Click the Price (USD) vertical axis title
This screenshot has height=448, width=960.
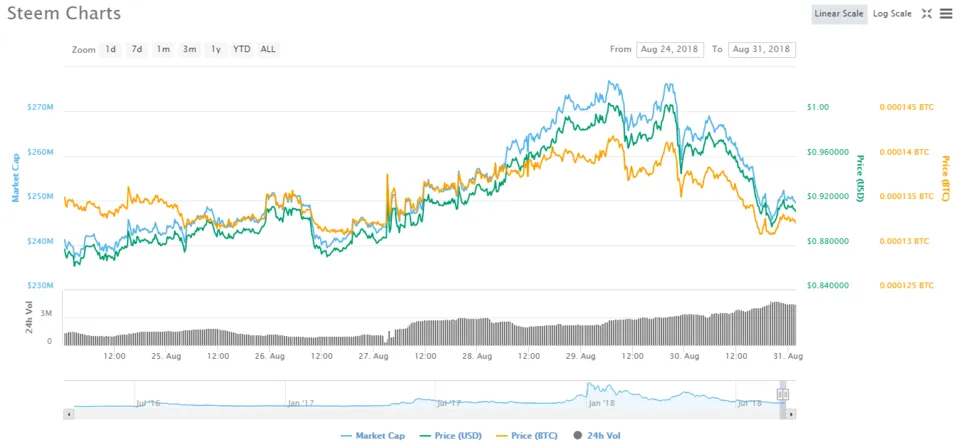860,179
